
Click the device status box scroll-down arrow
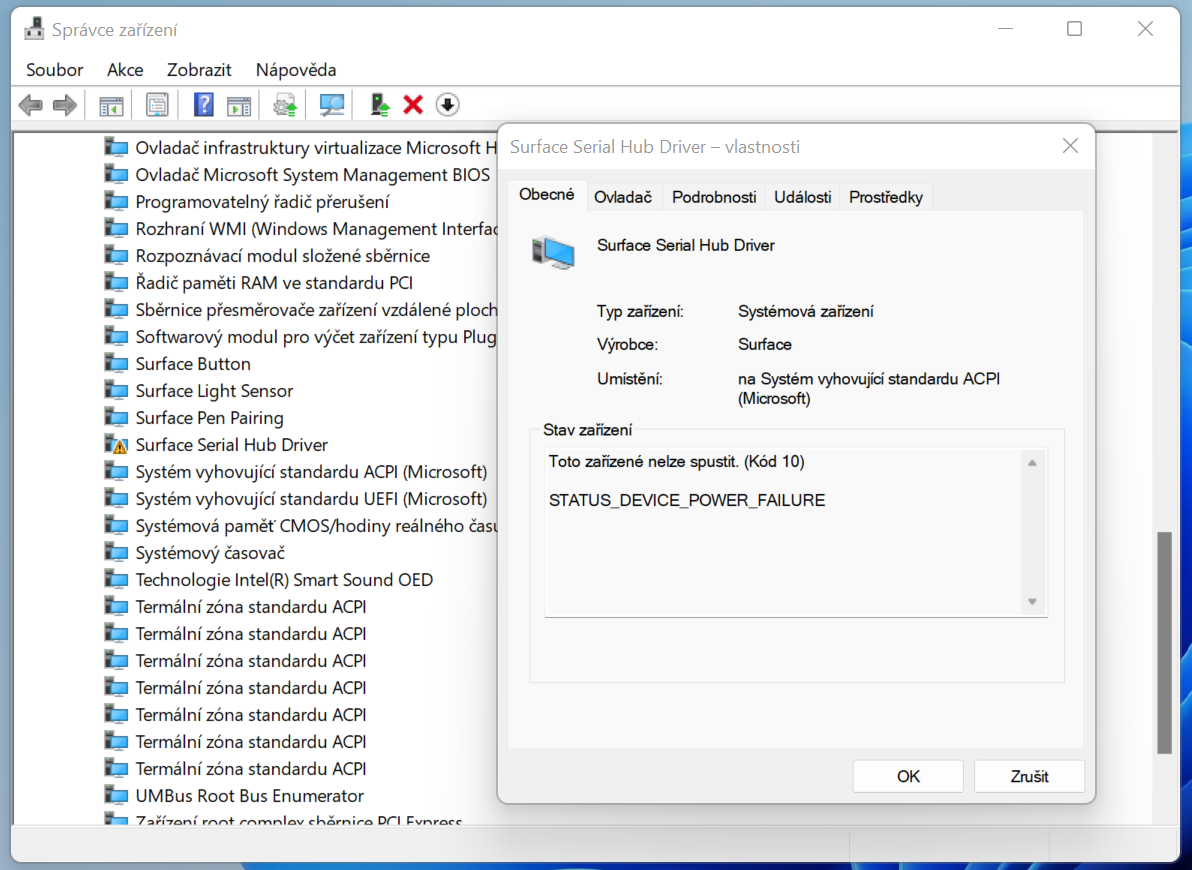coord(1032,602)
